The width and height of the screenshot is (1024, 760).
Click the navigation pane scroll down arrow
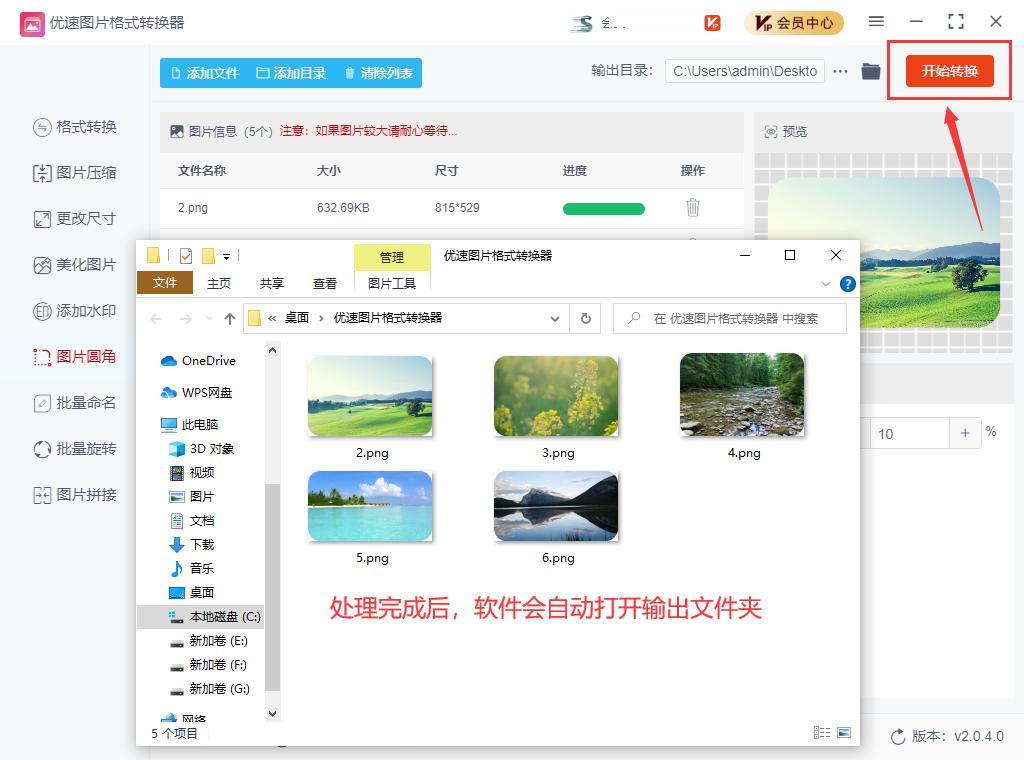click(x=273, y=714)
